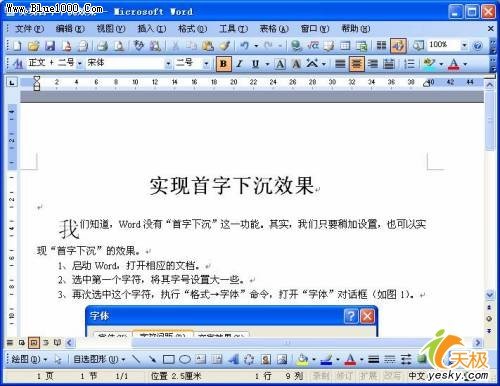Open Print Preview icon
Image resolution: width=500 pixels, height=386 pixels.
click(119, 46)
